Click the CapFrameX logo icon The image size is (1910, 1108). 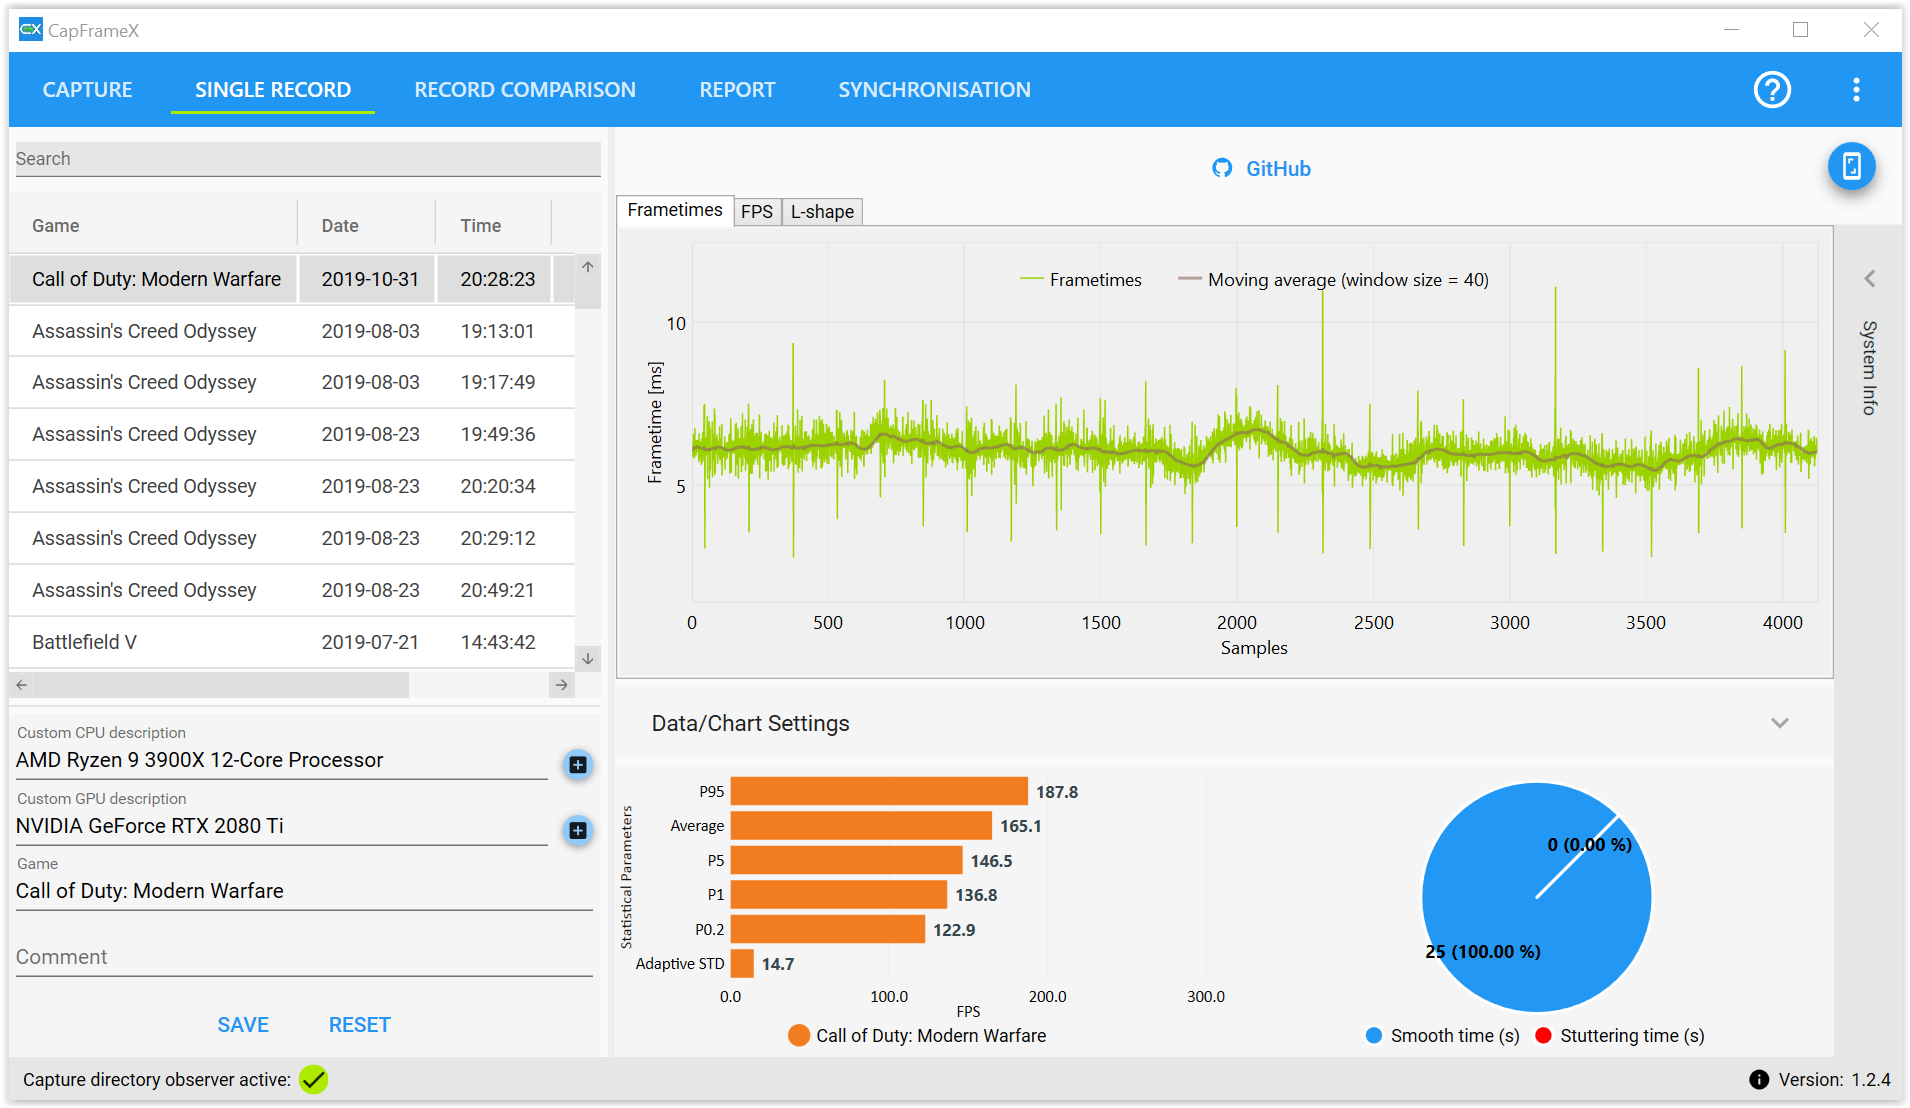pyautogui.click(x=31, y=29)
